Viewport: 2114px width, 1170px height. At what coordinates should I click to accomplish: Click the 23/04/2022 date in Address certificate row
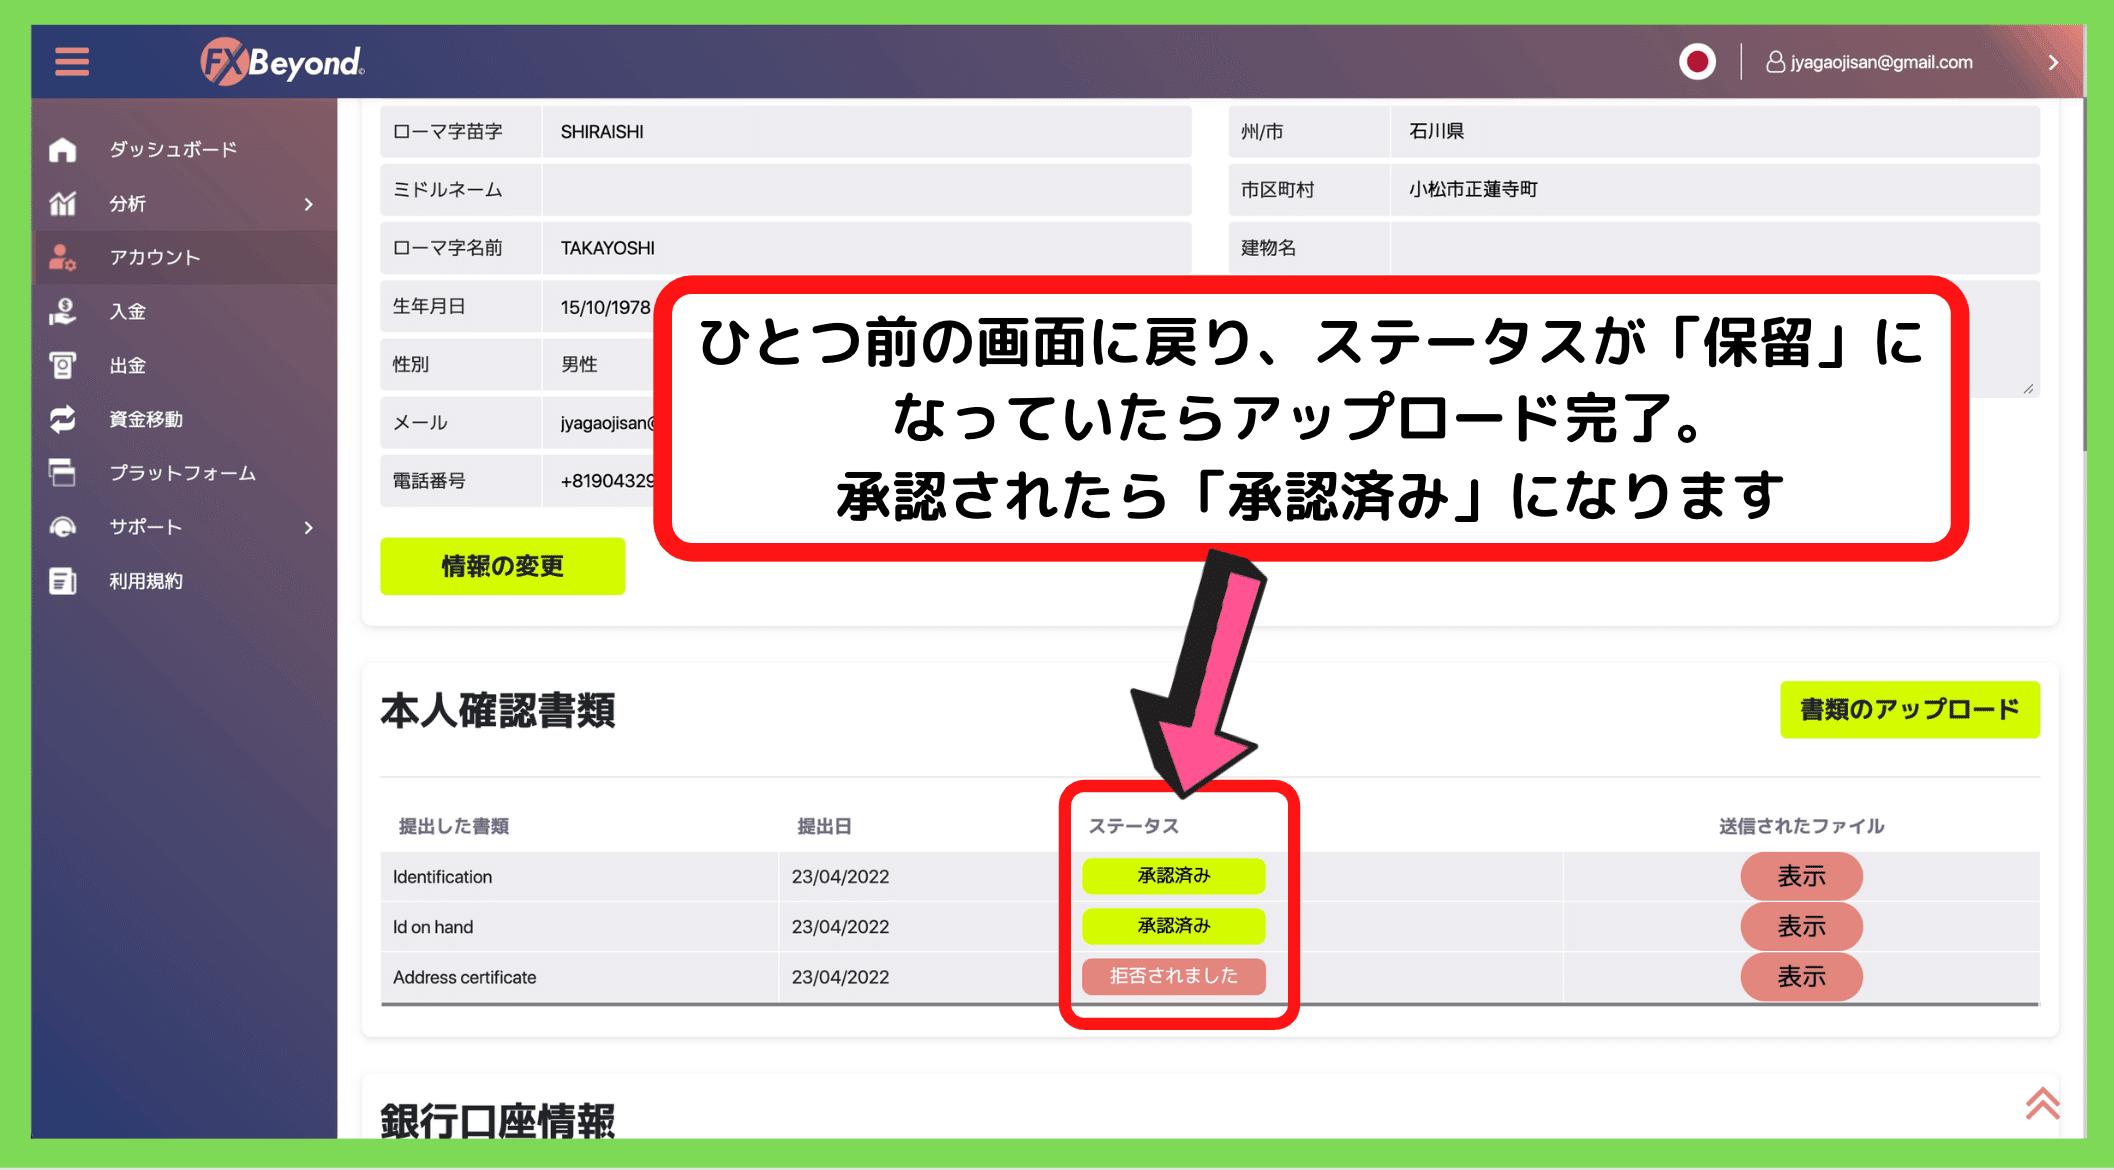tap(840, 977)
